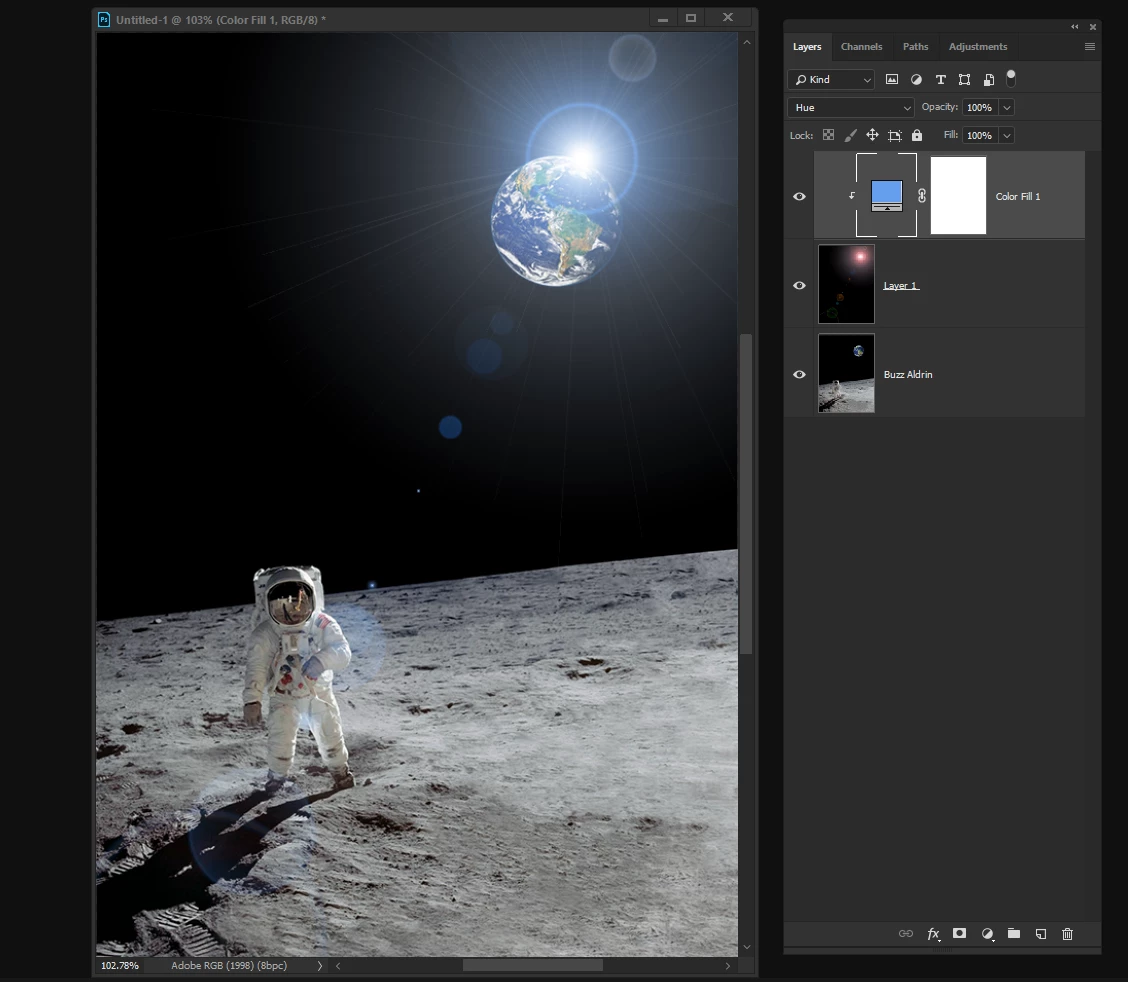Click scroll down arrow of document window
1128x982 pixels.
tap(747, 947)
